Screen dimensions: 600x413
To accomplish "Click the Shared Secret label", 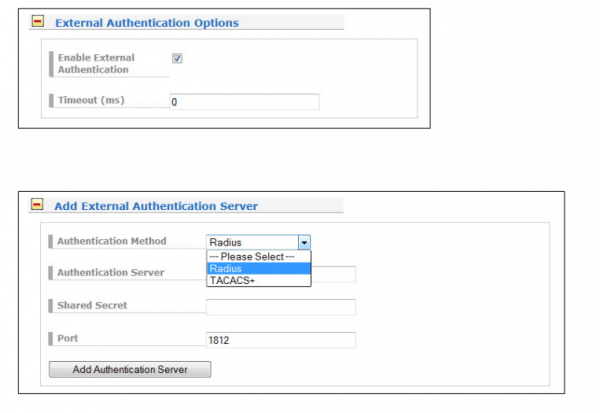I will [x=92, y=305].
